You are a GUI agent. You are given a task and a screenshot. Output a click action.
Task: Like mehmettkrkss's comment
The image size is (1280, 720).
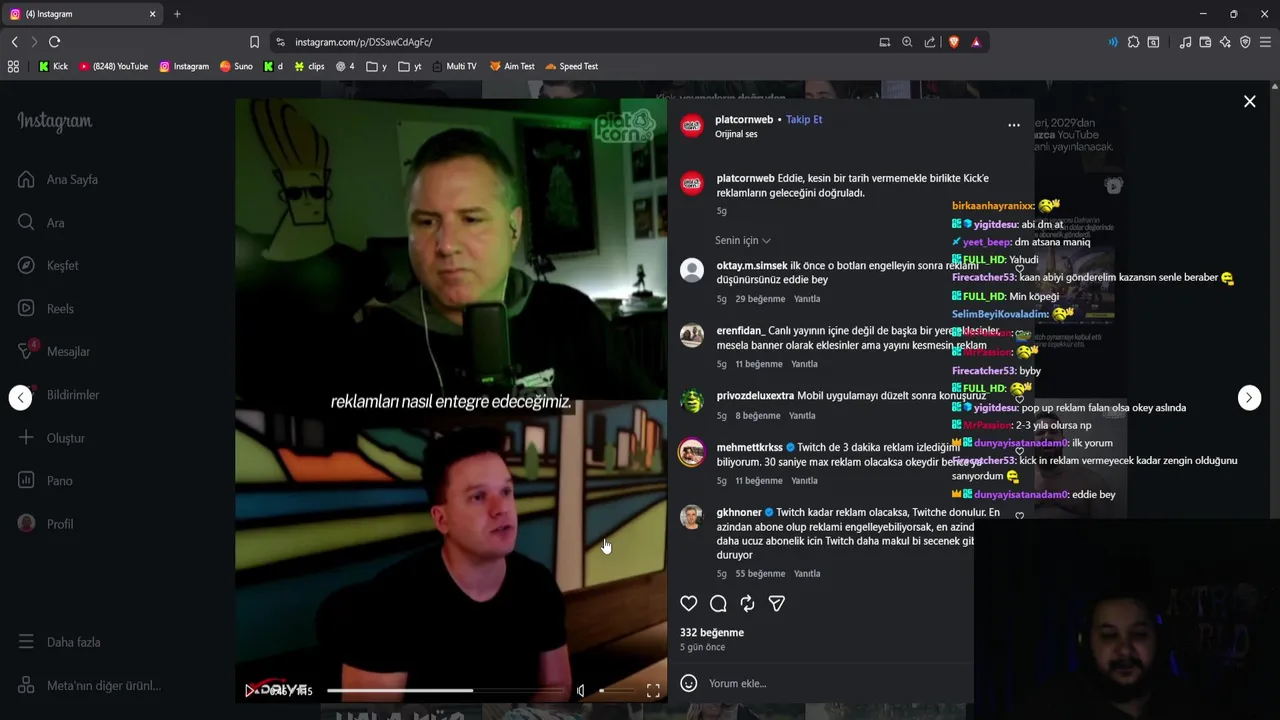click(x=1019, y=451)
